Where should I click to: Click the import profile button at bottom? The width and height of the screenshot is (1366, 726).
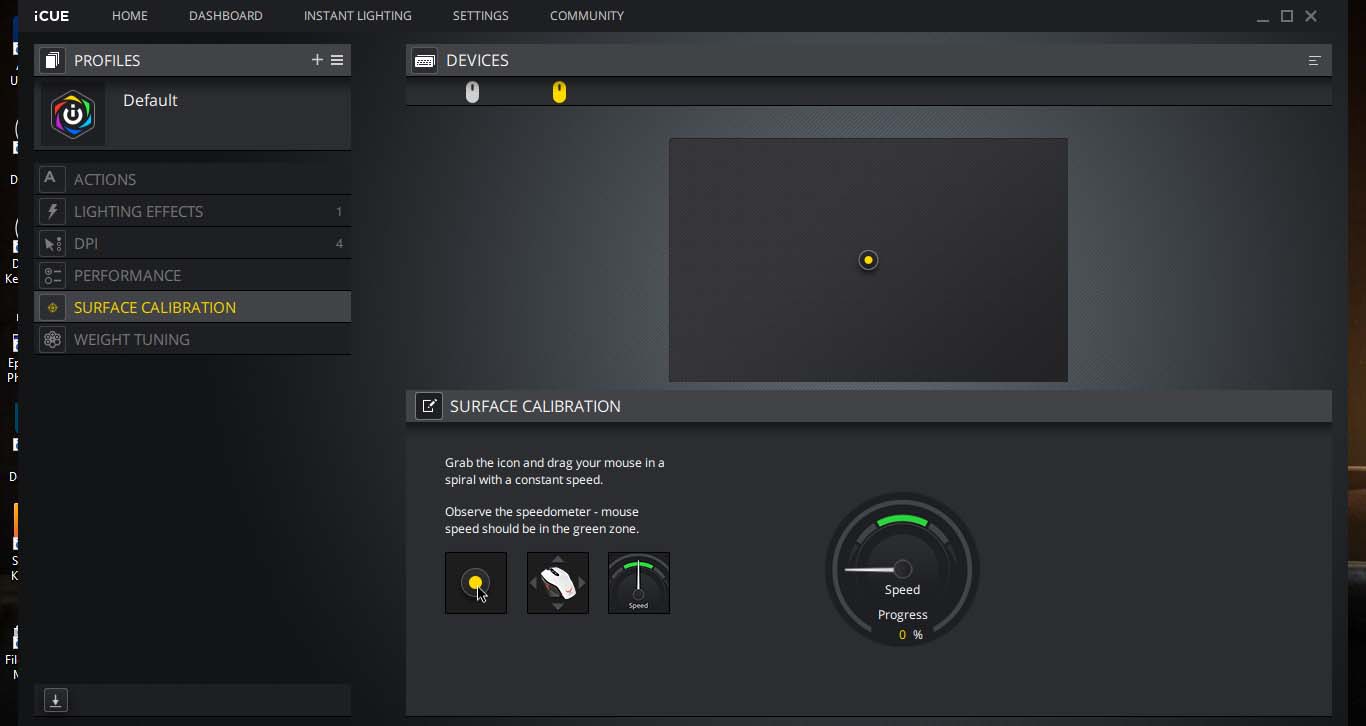pos(56,701)
